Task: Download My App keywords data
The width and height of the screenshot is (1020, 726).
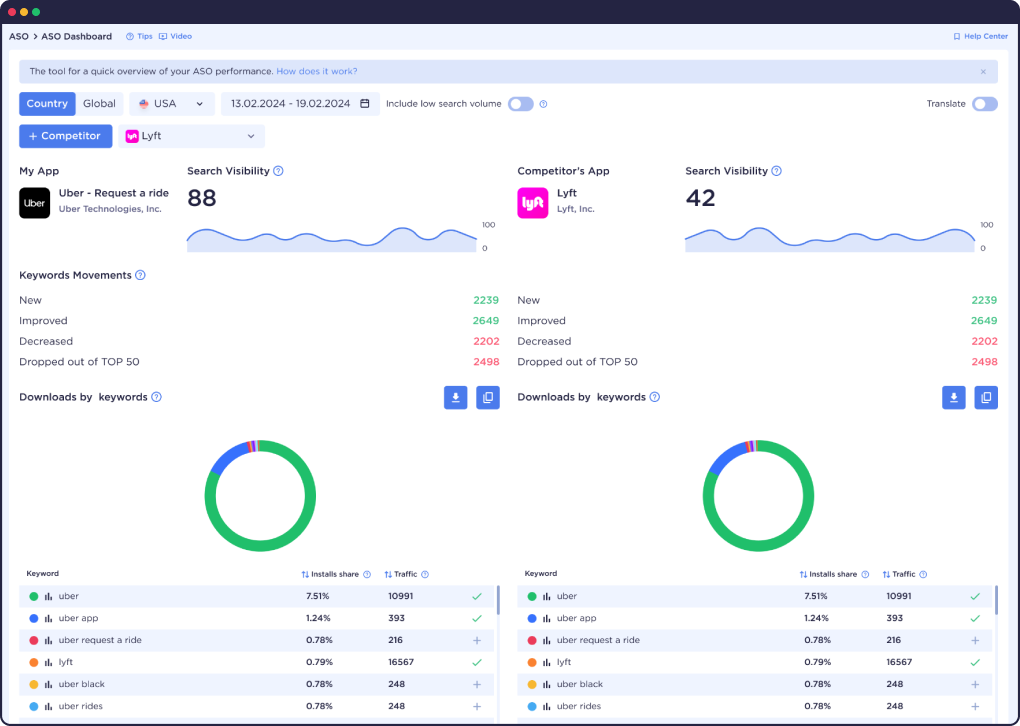Action: pos(455,397)
